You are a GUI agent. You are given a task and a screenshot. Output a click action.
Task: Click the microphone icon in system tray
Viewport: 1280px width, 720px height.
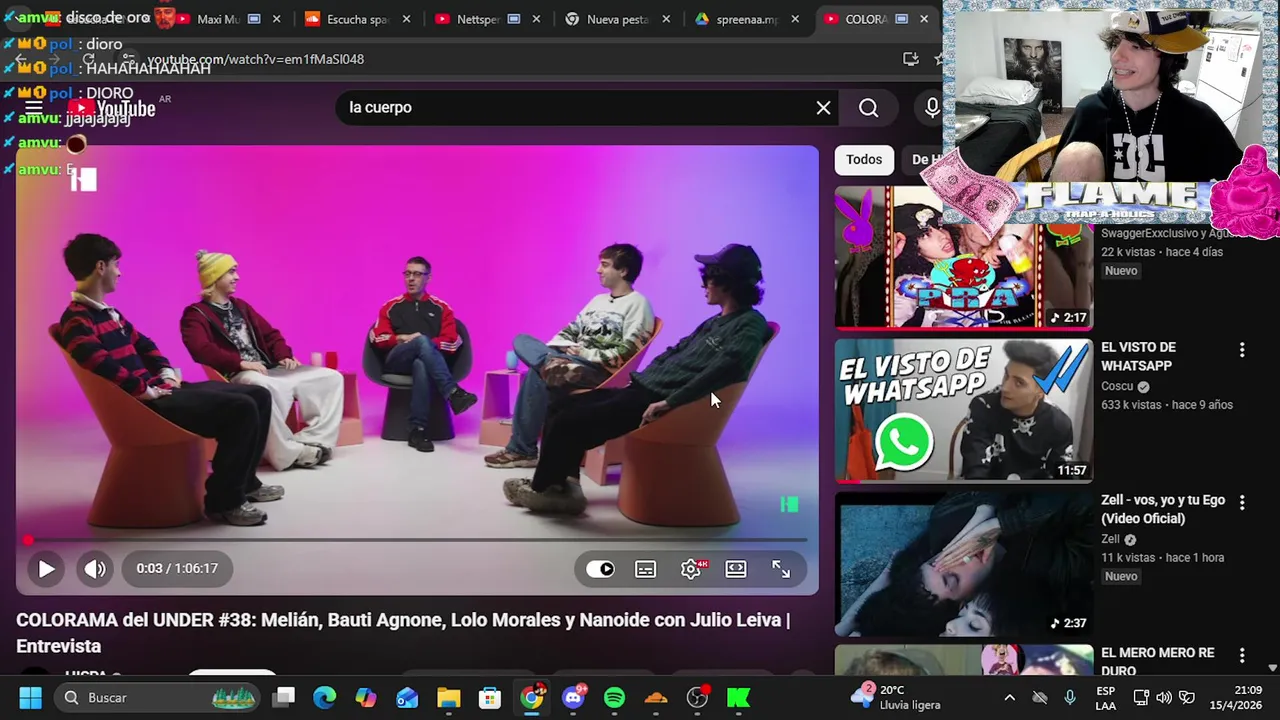pyautogui.click(x=1070, y=697)
